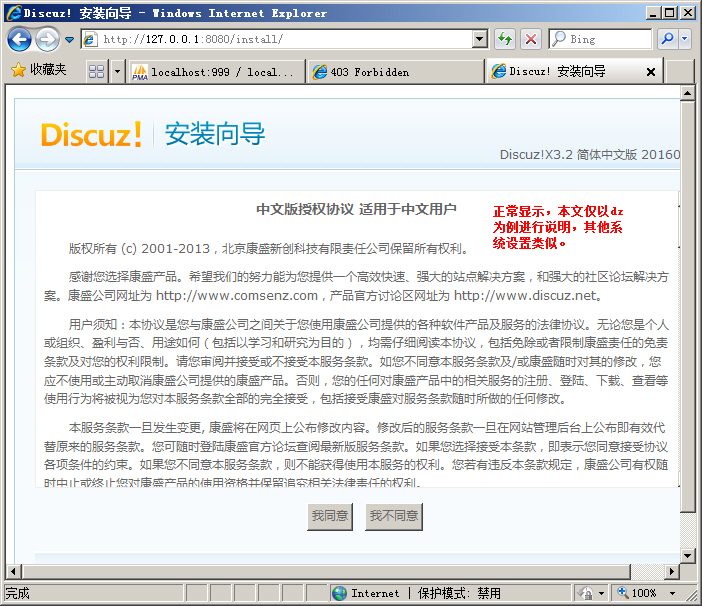This screenshot has width=702, height=606.
Task: Click the Quick Tabs grid icon
Action: pyautogui.click(x=97, y=71)
